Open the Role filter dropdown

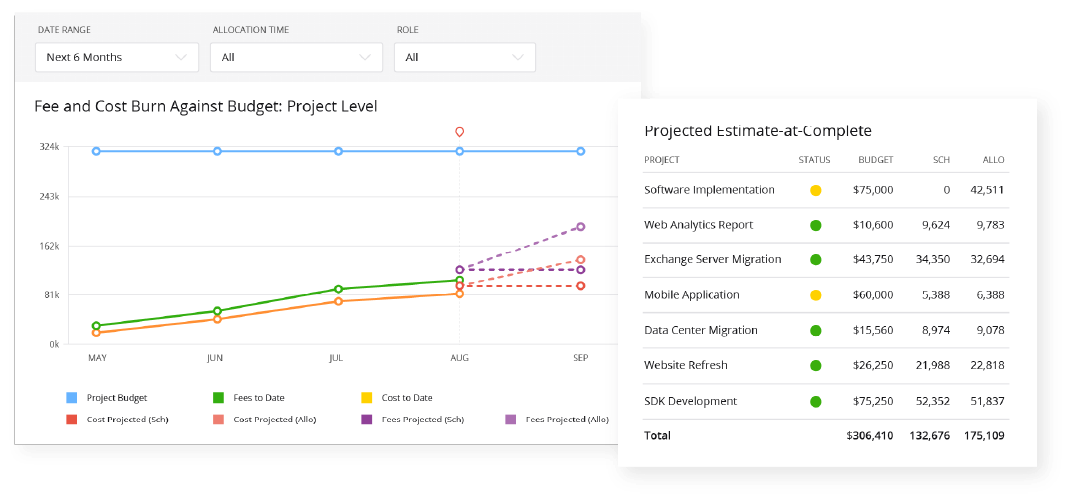(465, 57)
